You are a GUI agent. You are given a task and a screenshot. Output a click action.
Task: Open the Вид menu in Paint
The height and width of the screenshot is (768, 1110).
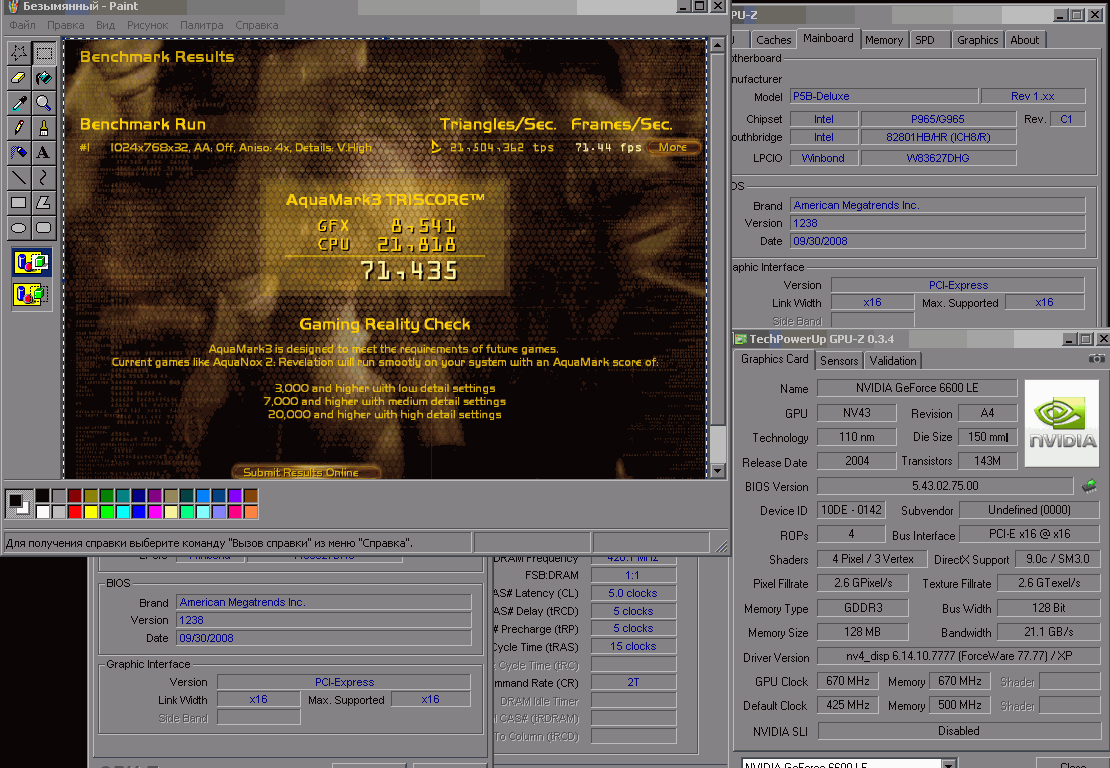105,25
